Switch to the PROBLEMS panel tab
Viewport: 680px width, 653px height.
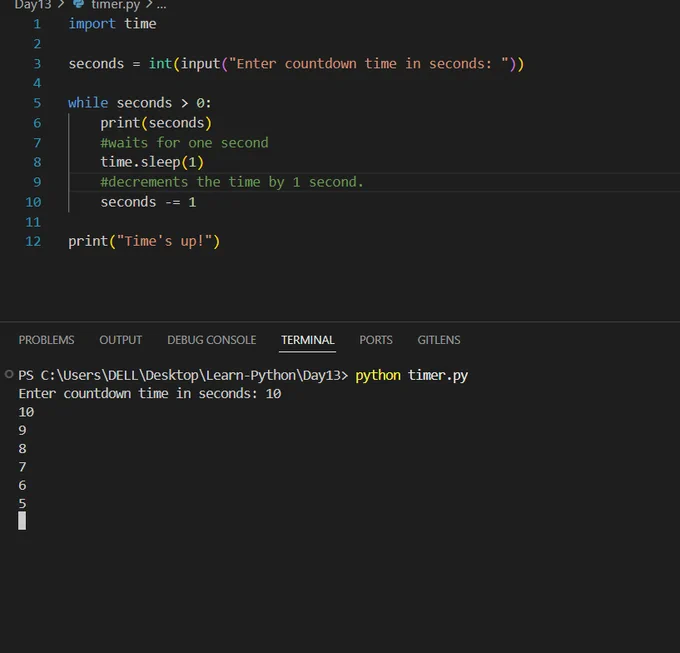[x=46, y=340]
